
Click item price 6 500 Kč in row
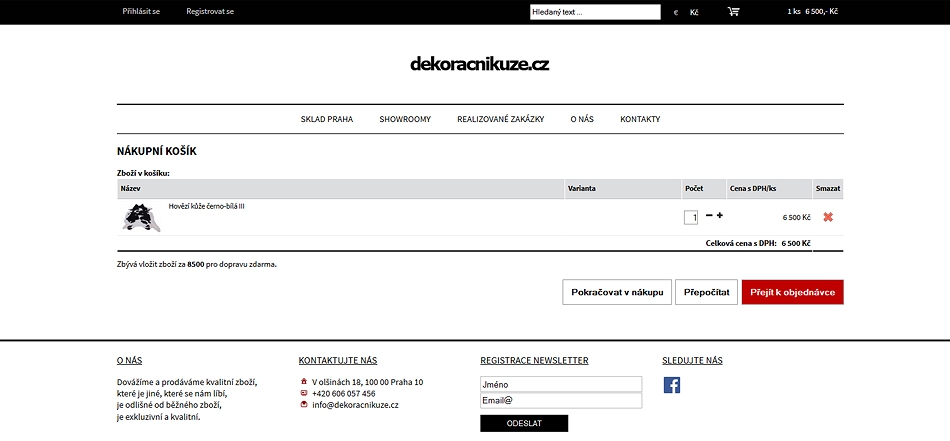797,217
